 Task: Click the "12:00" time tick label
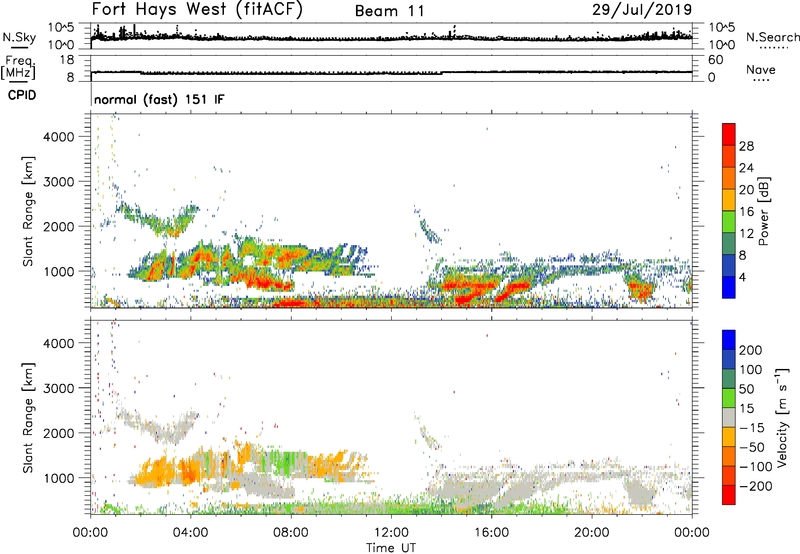click(391, 533)
